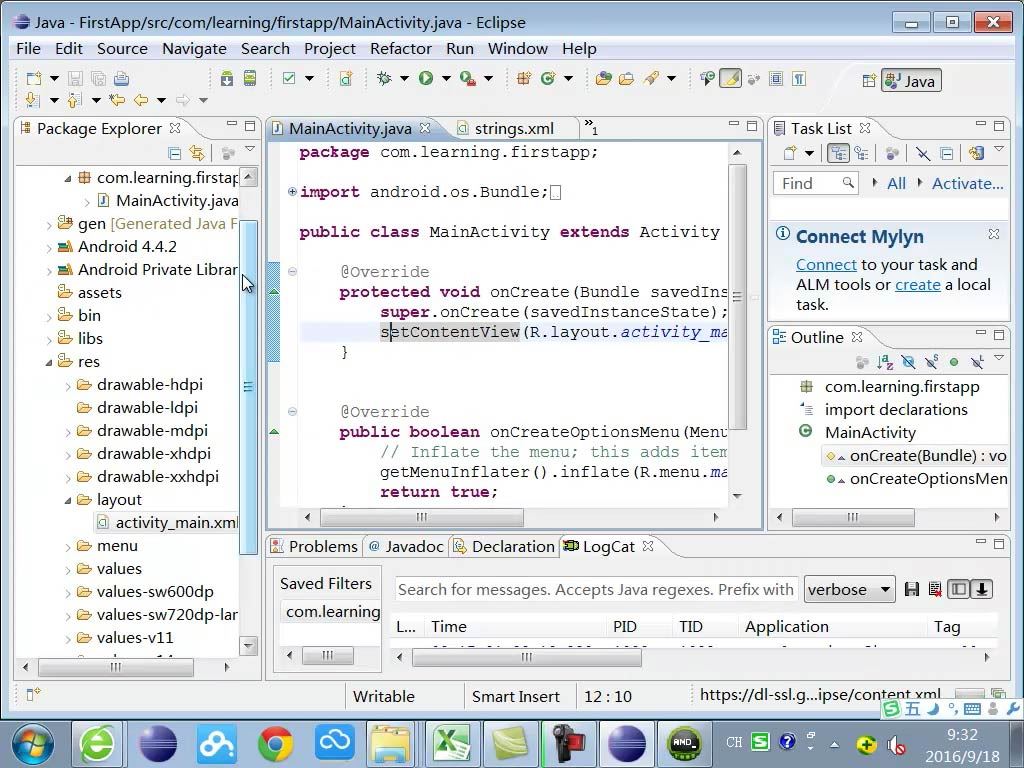Image resolution: width=1024 pixels, height=768 pixels.
Task: Toggle Categorized view in Task List toolbar
Action: [838, 153]
